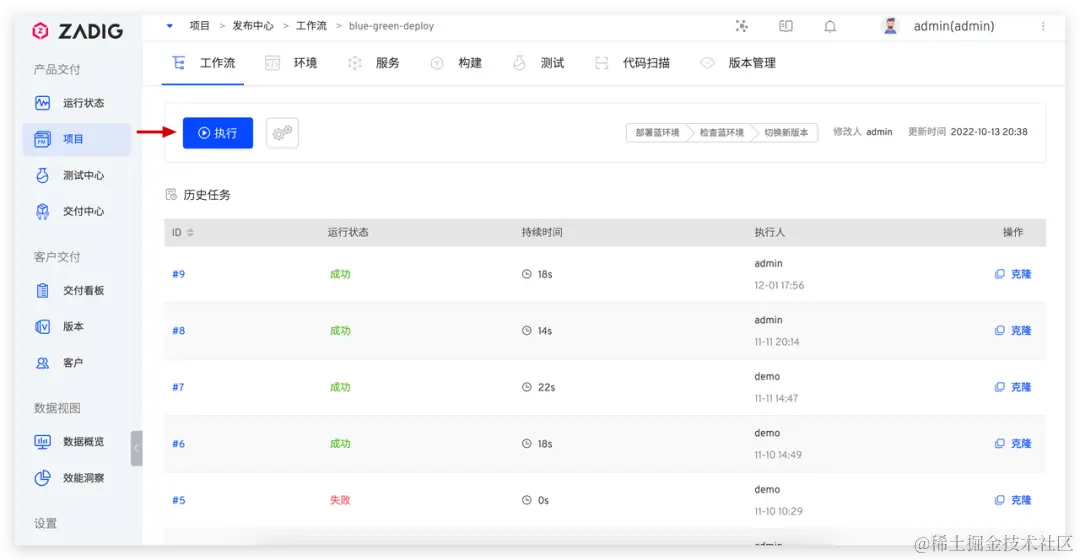This screenshot has height=560, width=1080.
Task: Open the top-right more options menu
Action: pos(1043,26)
